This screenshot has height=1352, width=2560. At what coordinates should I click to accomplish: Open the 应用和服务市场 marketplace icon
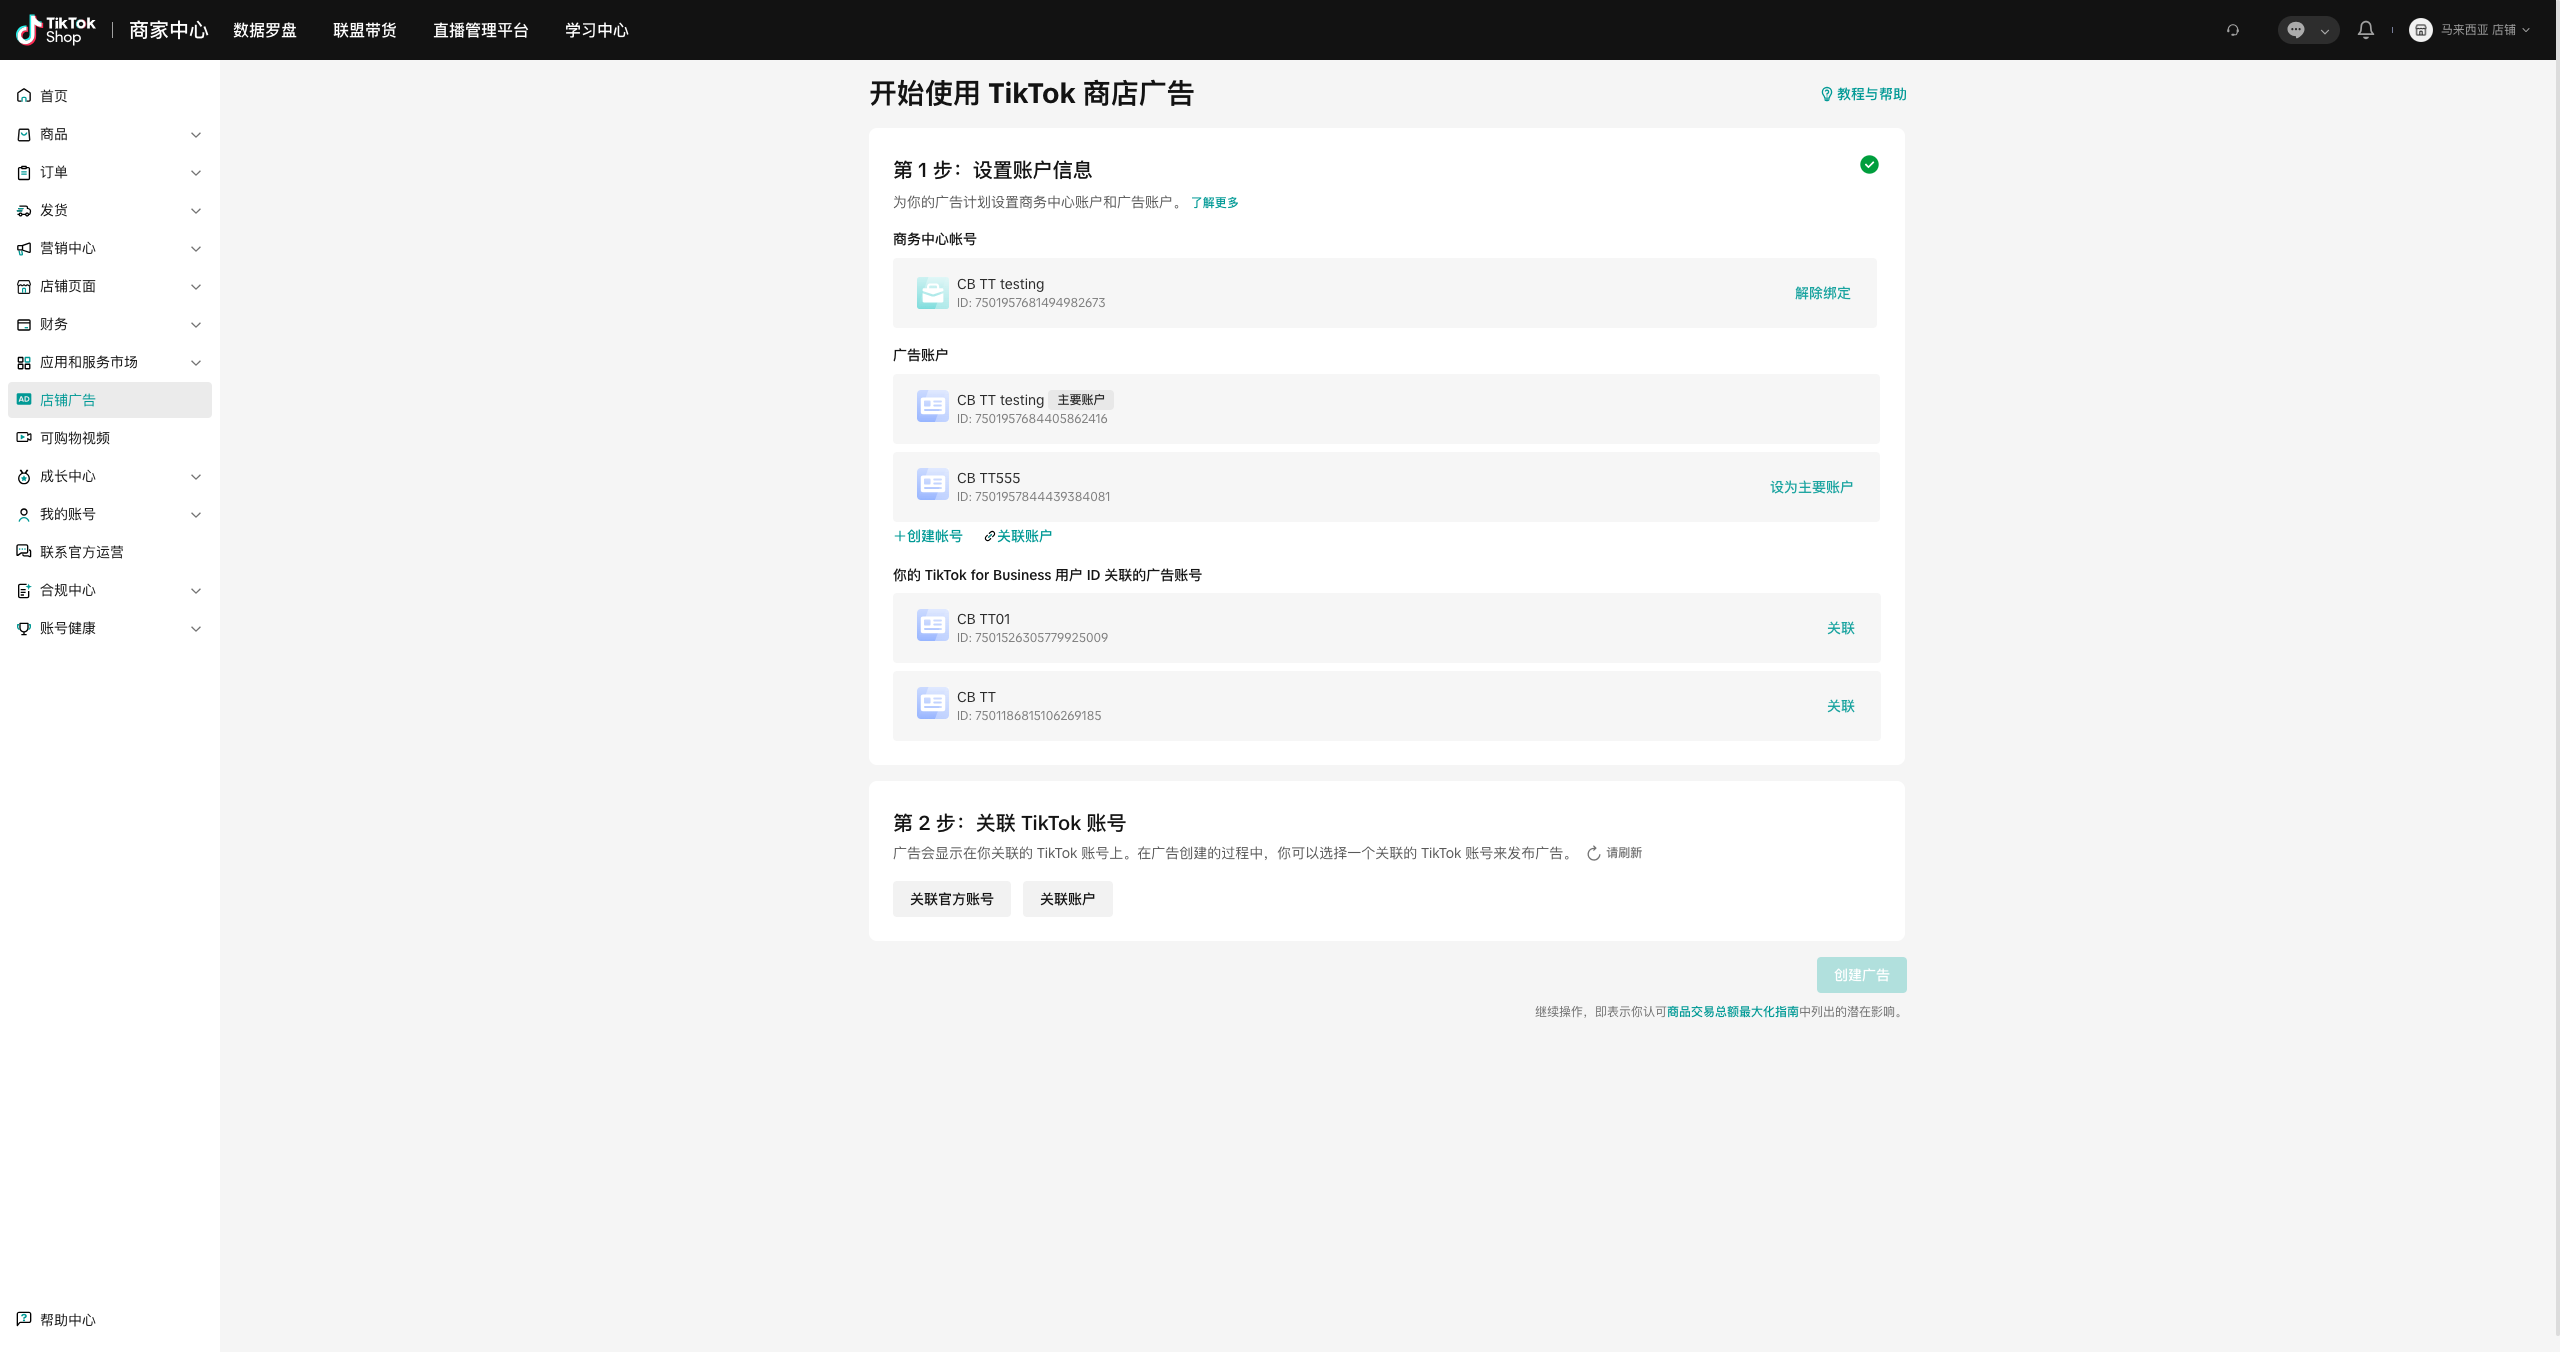tap(24, 362)
